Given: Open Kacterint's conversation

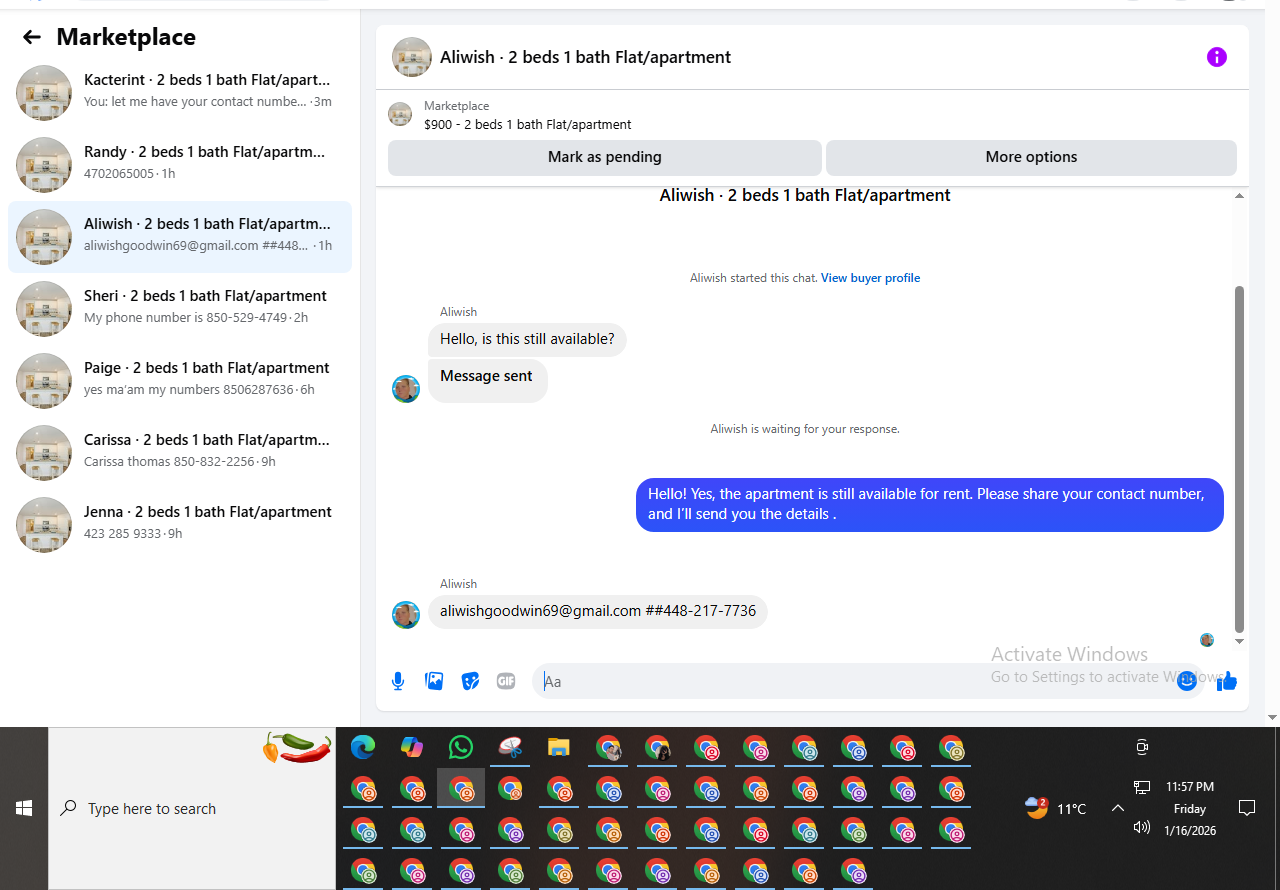Looking at the screenshot, I should (x=180, y=93).
